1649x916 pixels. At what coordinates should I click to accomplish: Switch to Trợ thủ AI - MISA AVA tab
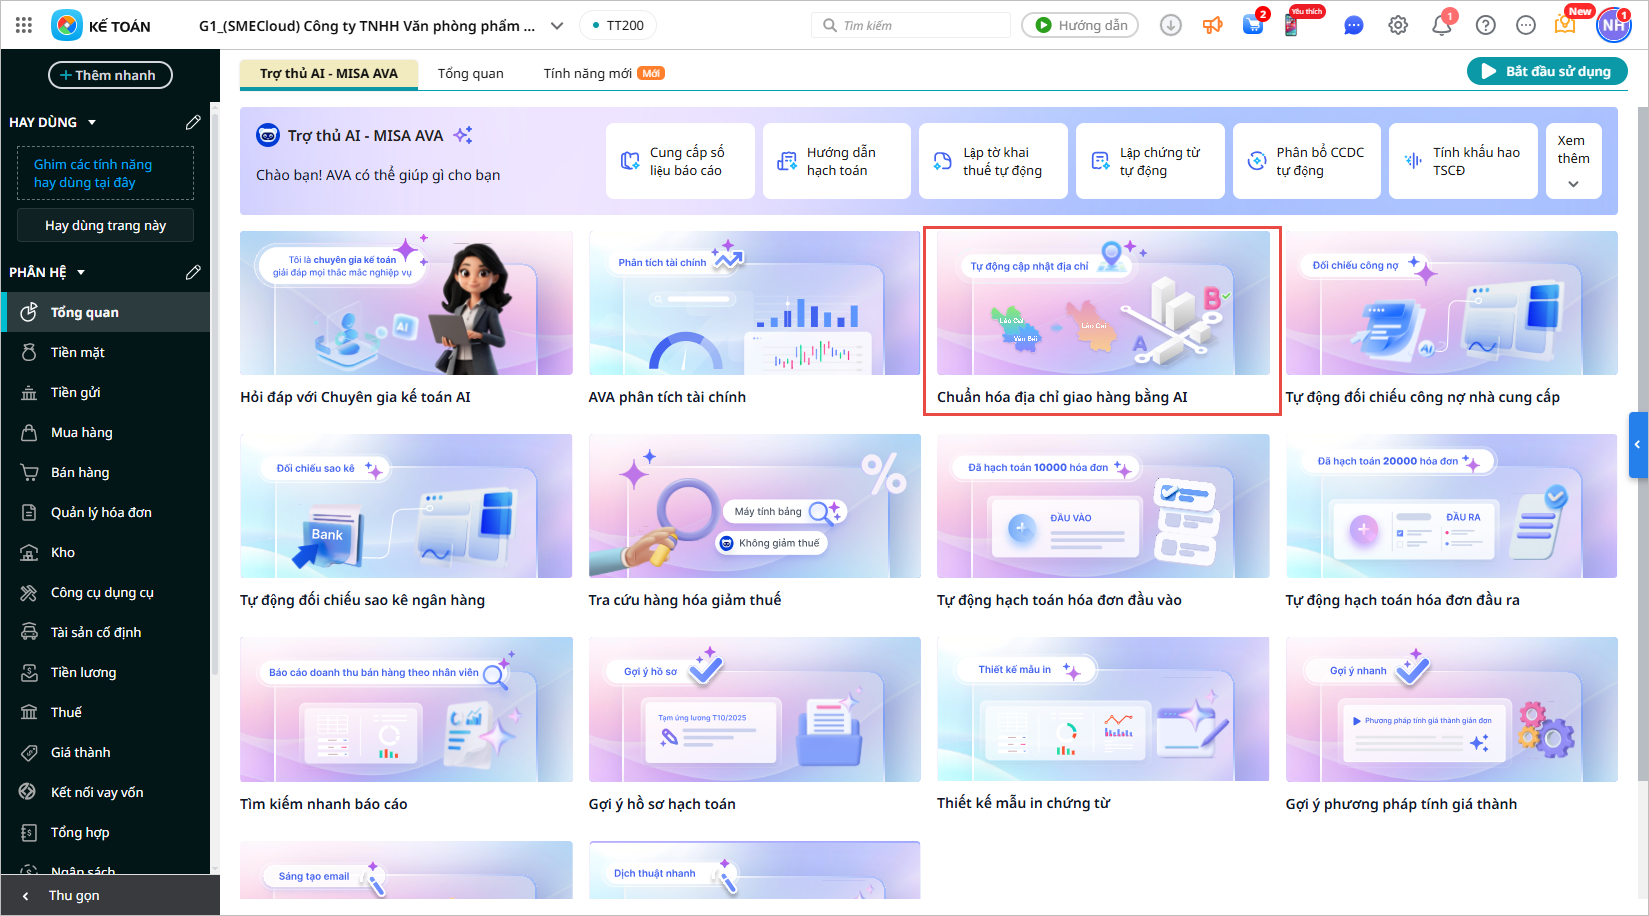[x=329, y=73]
